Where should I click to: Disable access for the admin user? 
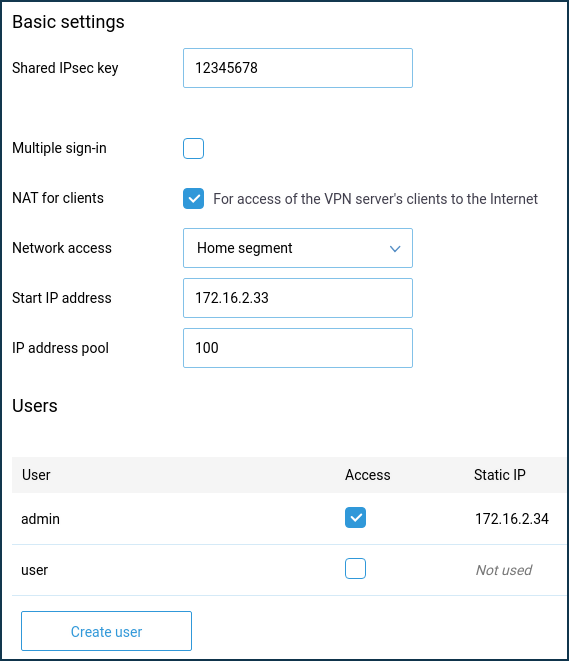(x=355, y=518)
